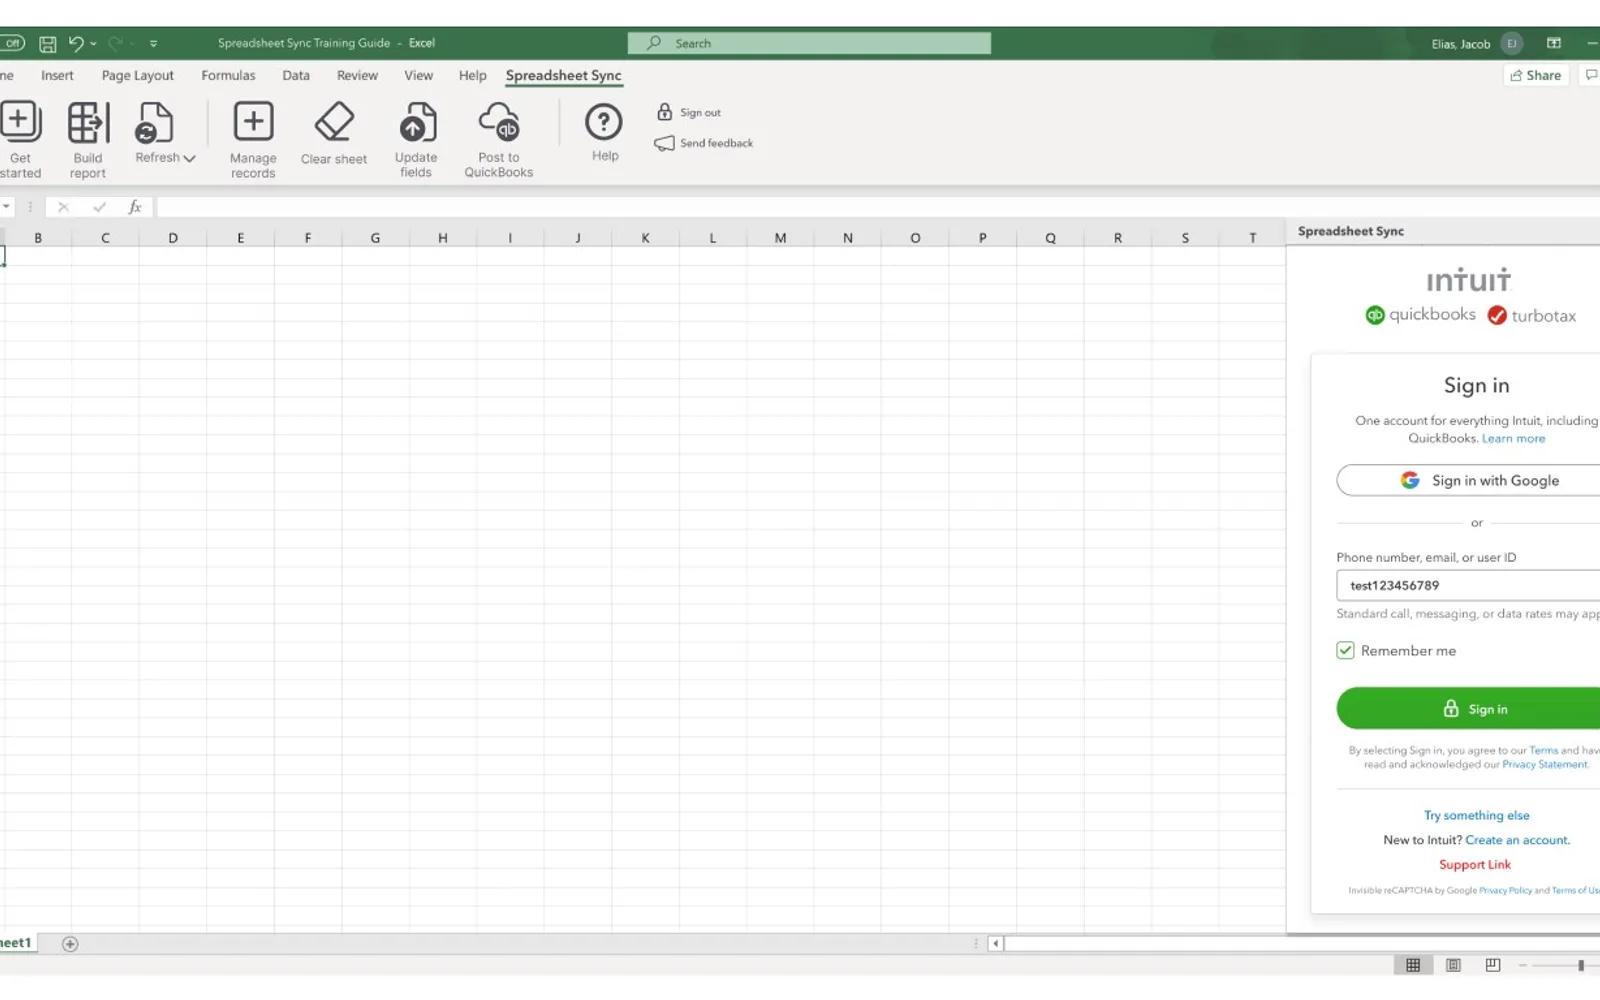Open the Data ribbon tab
This screenshot has width=1600, height=1000.
click(296, 75)
